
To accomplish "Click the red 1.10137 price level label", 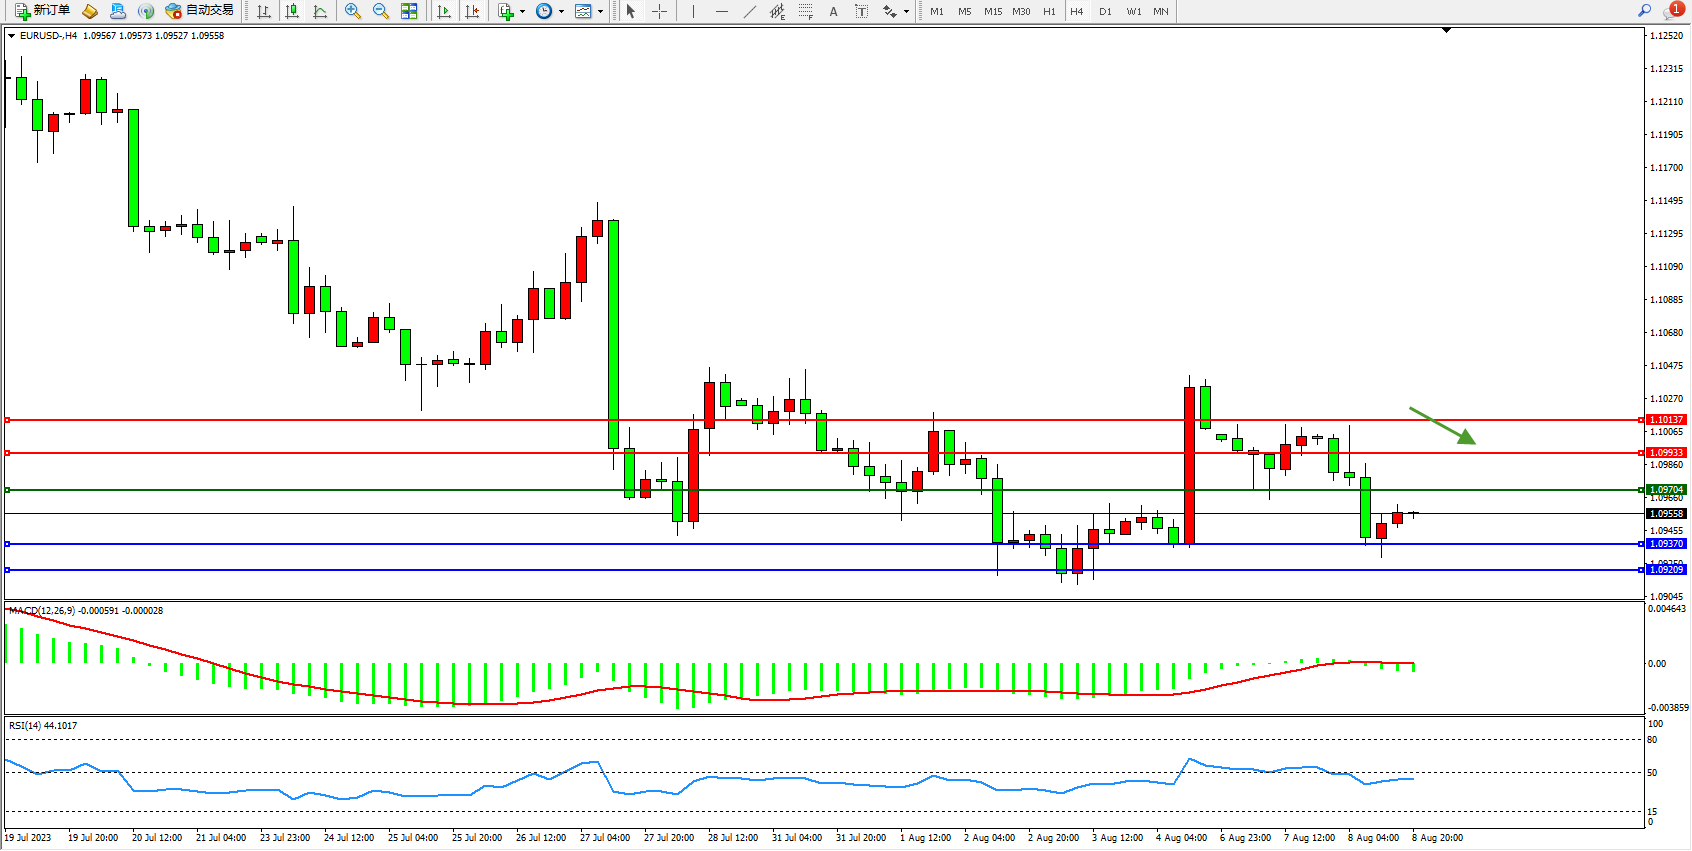I will click(x=1666, y=420).
